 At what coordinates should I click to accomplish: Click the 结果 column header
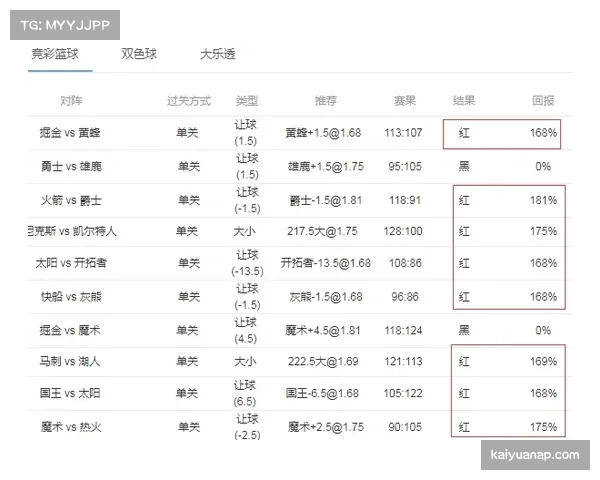[464, 101]
